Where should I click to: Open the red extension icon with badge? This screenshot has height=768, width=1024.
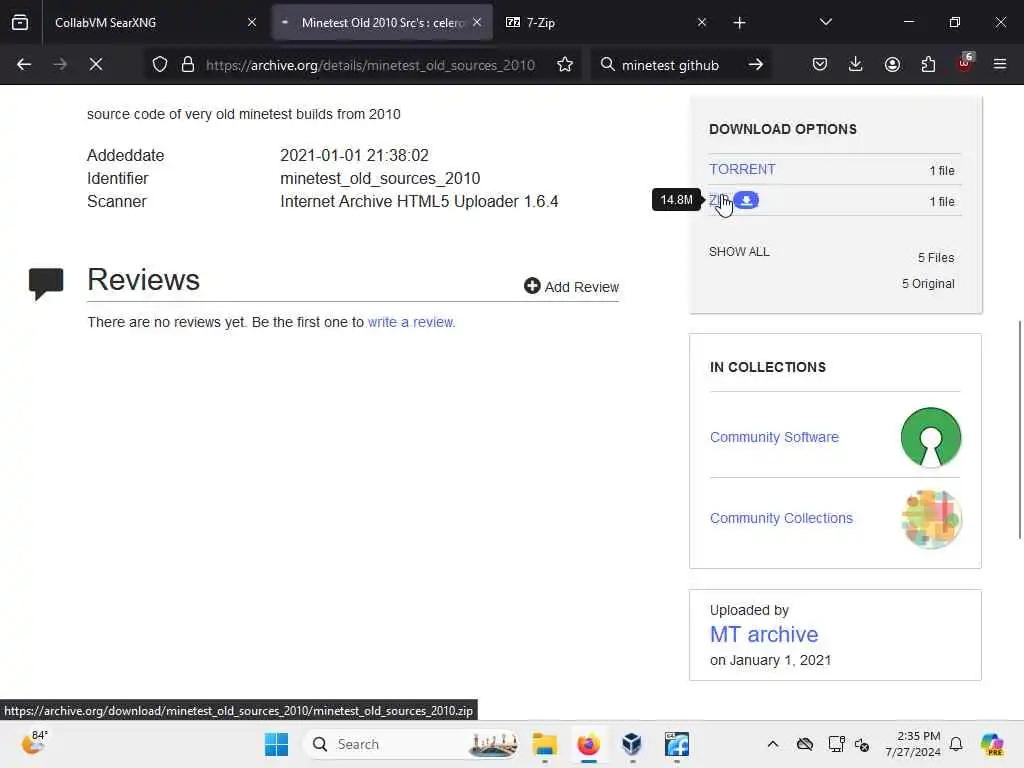(x=965, y=63)
